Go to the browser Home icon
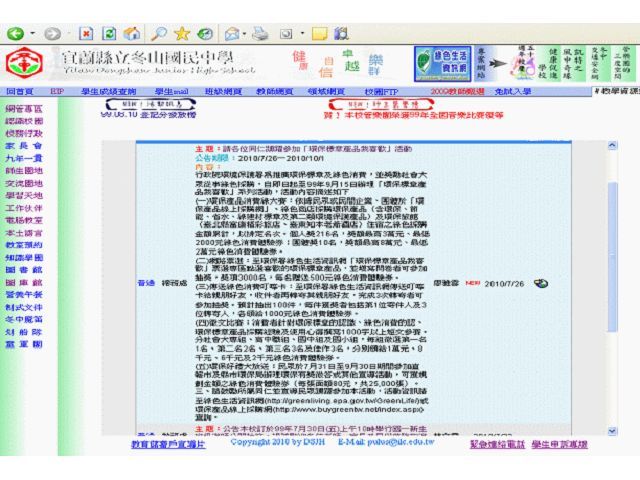The height and width of the screenshot is (480, 640). (131, 33)
